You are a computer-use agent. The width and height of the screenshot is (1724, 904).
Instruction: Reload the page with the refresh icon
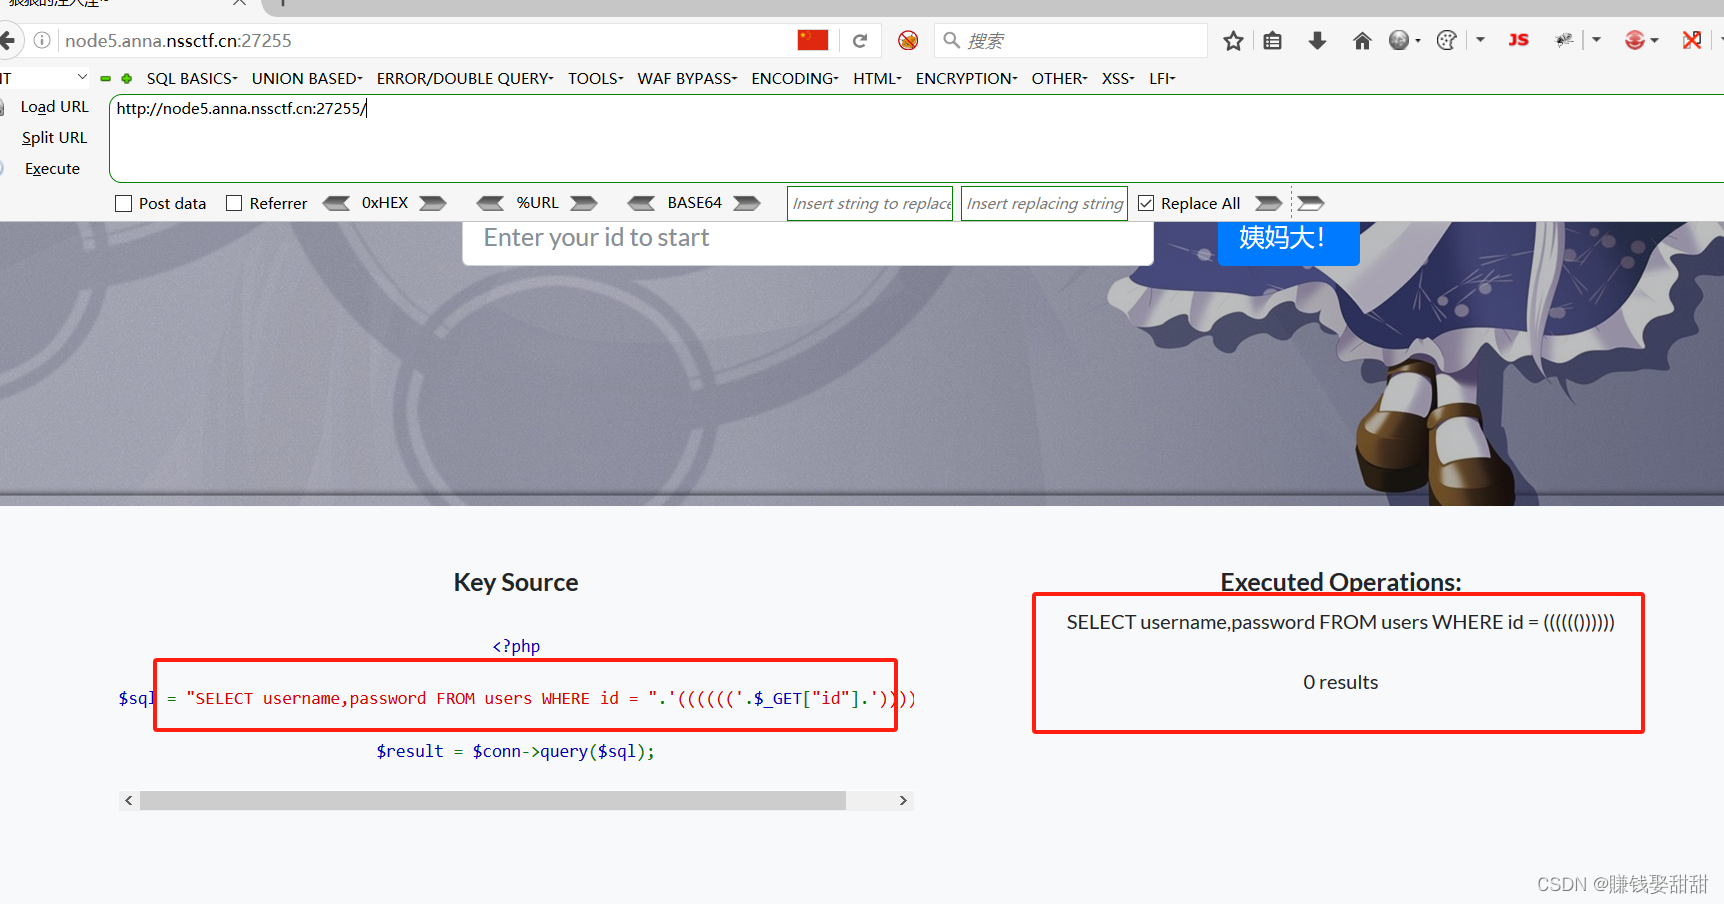860,41
